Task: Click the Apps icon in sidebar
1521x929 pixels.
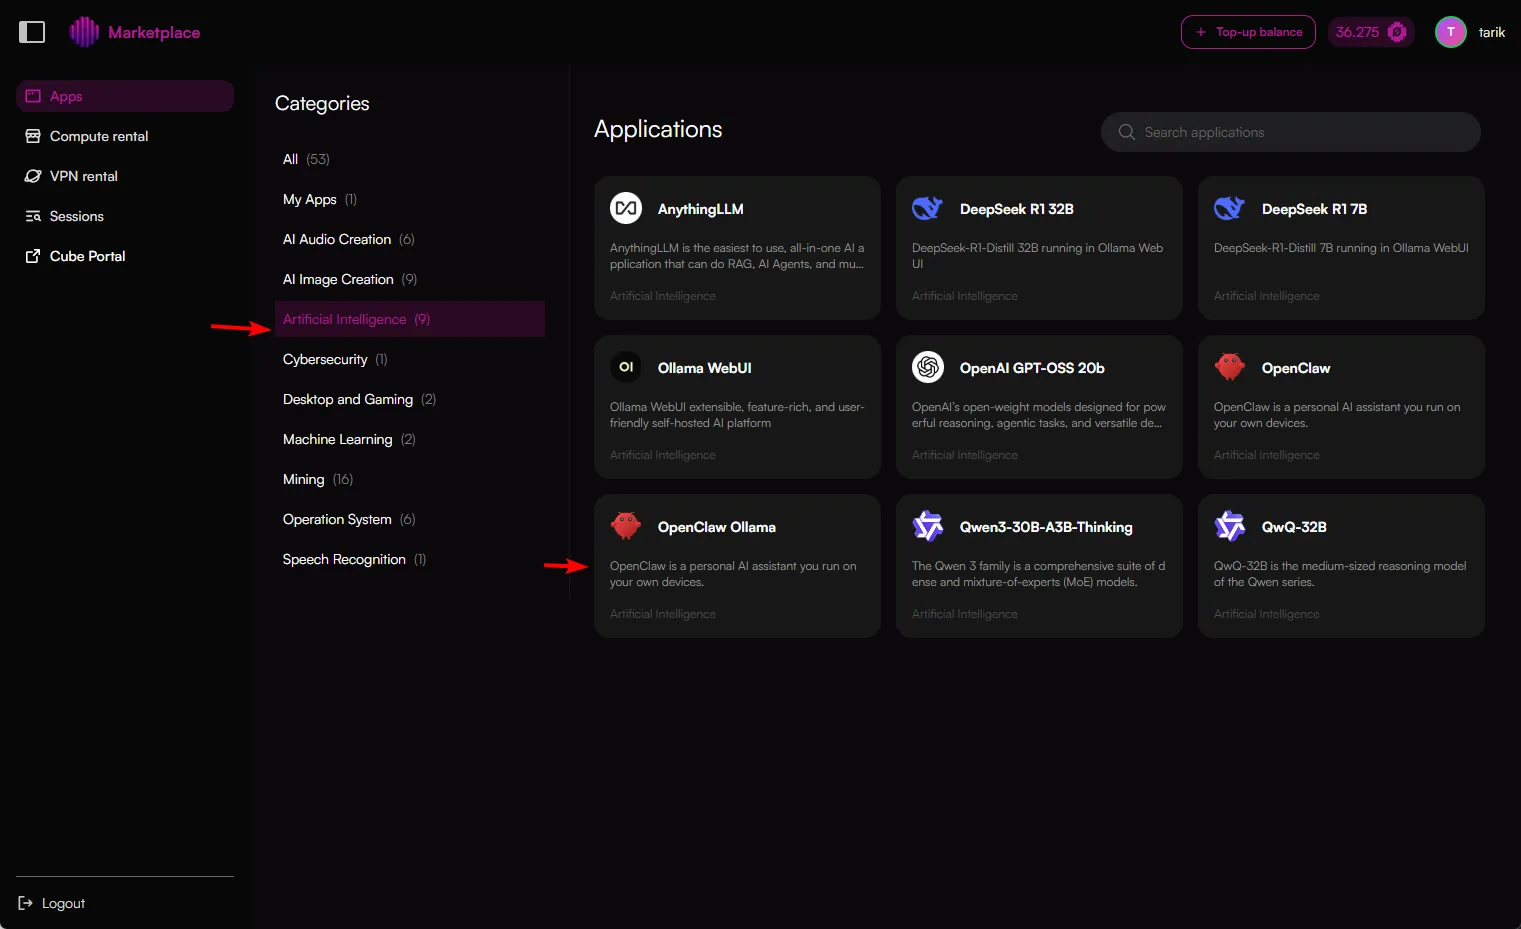Action: pyautogui.click(x=33, y=96)
